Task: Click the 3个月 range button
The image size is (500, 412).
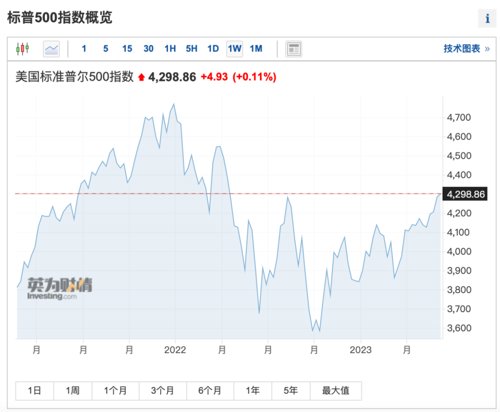Action: tap(163, 391)
